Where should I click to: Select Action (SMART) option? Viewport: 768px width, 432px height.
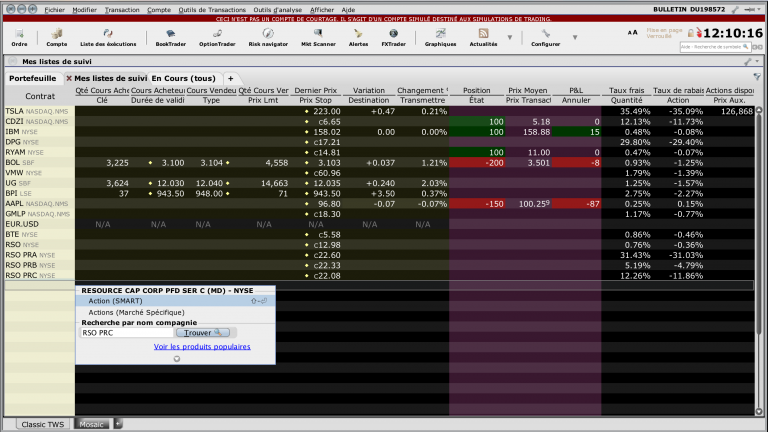175,301
